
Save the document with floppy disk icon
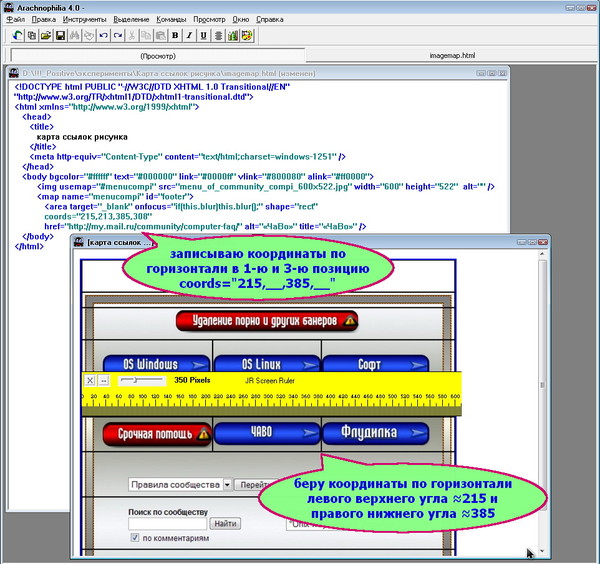coord(60,36)
